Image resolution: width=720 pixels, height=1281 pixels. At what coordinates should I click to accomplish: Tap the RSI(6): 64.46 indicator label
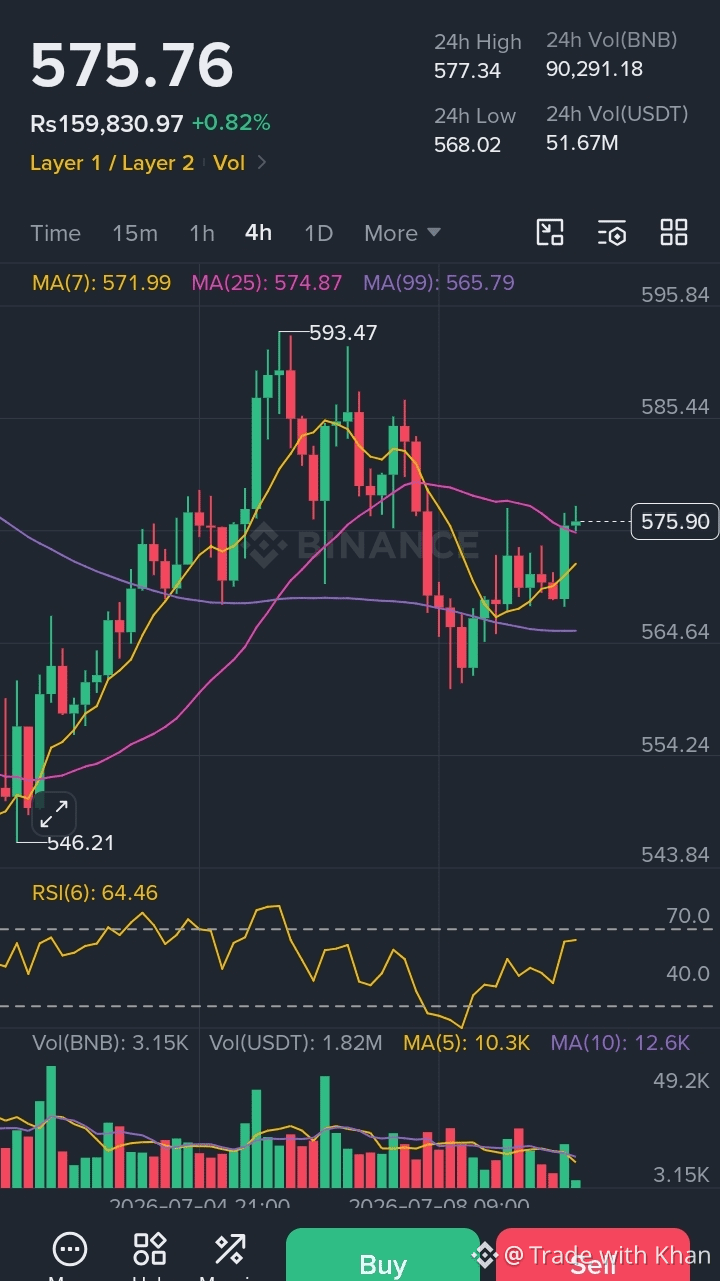(x=95, y=893)
